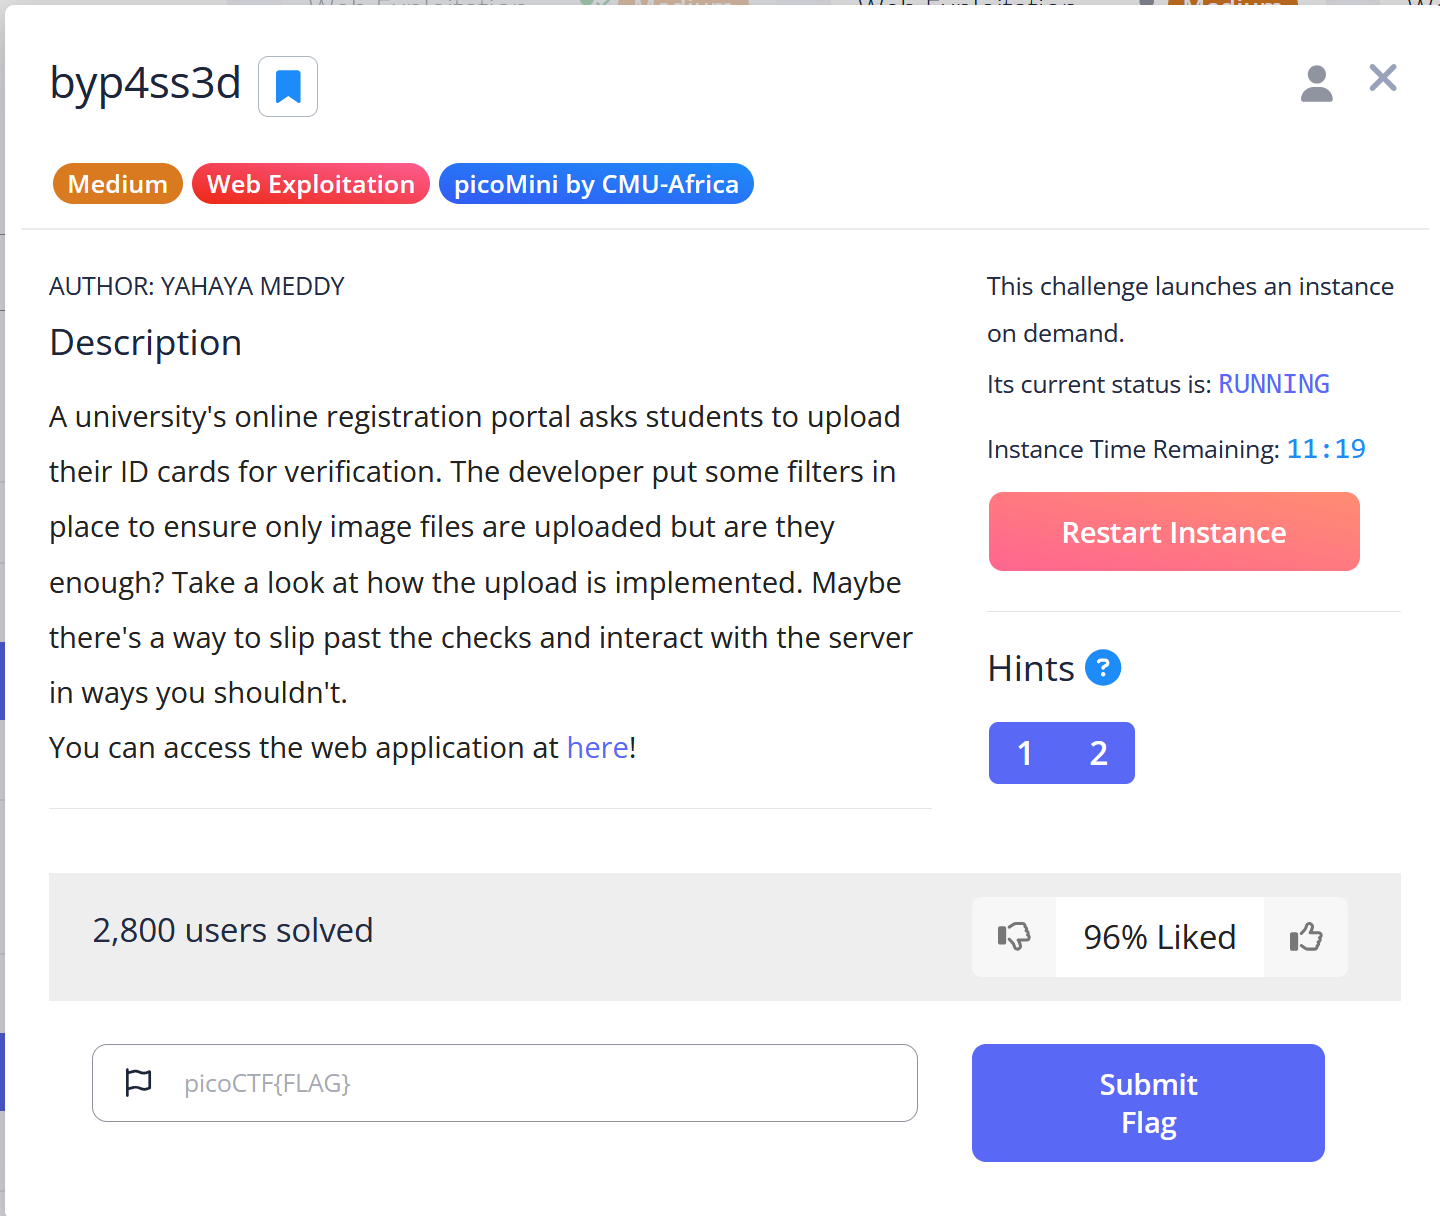Click the Instance Time Remaining countdown
The width and height of the screenshot is (1440, 1216).
1326,449
